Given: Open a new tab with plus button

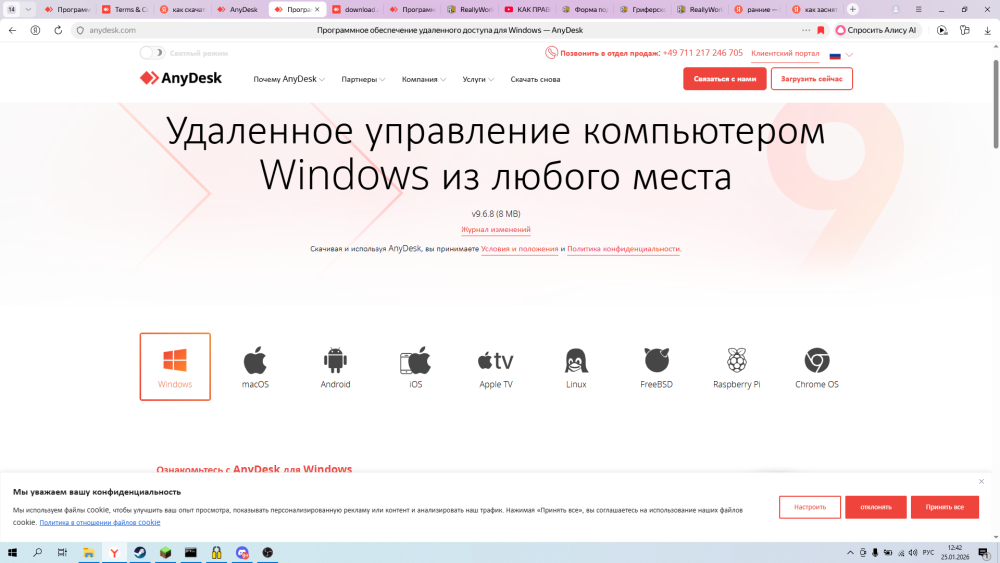Looking at the screenshot, I should pyautogui.click(x=853, y=10).
